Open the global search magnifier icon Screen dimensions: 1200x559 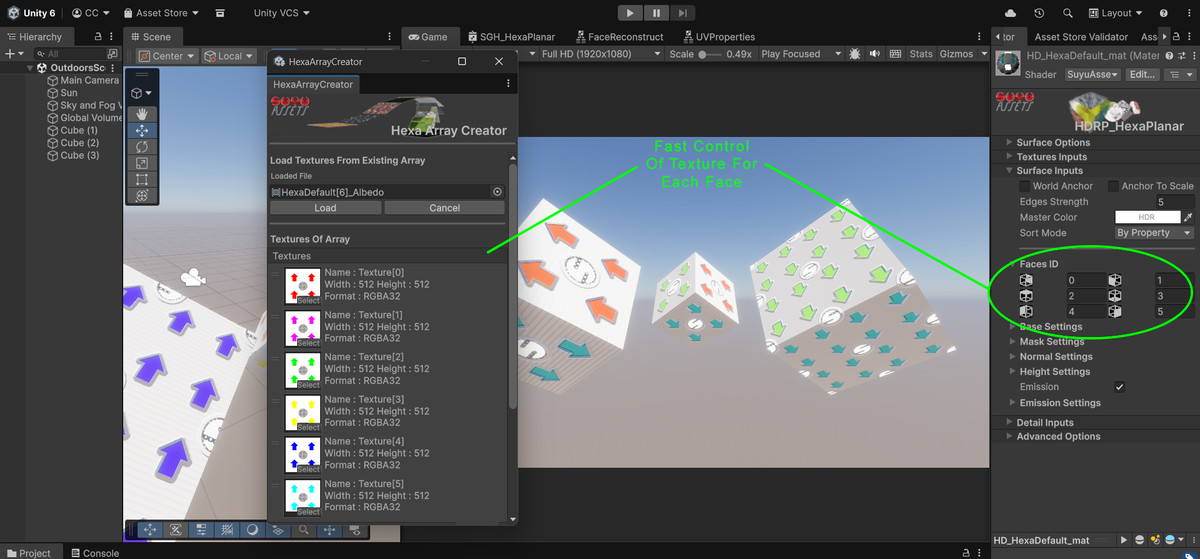pos(1068,13)
